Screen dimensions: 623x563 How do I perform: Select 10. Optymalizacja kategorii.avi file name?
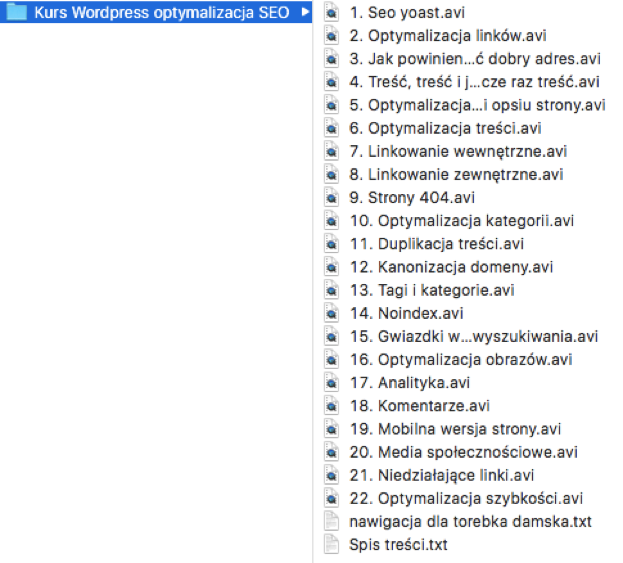click(x=462, y=221)
